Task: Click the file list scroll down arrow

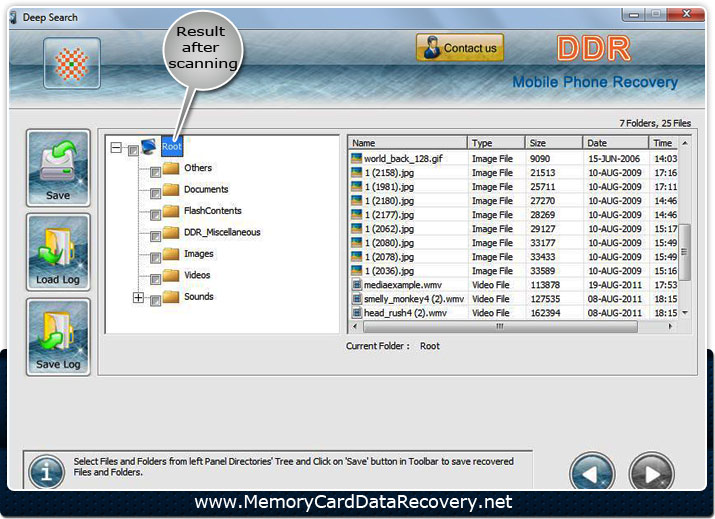Action: pyautogui.click(x=684, y=313)
